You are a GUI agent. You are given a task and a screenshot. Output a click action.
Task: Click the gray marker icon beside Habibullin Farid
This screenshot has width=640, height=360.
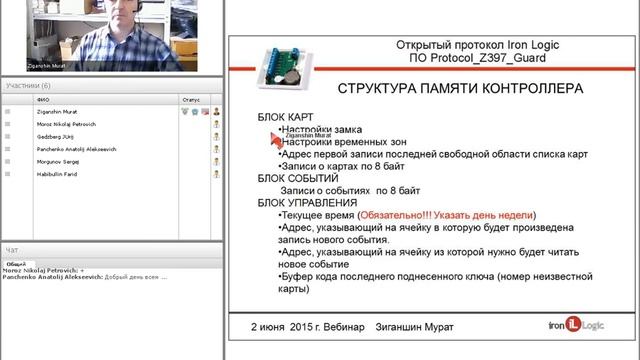(7, 174)
